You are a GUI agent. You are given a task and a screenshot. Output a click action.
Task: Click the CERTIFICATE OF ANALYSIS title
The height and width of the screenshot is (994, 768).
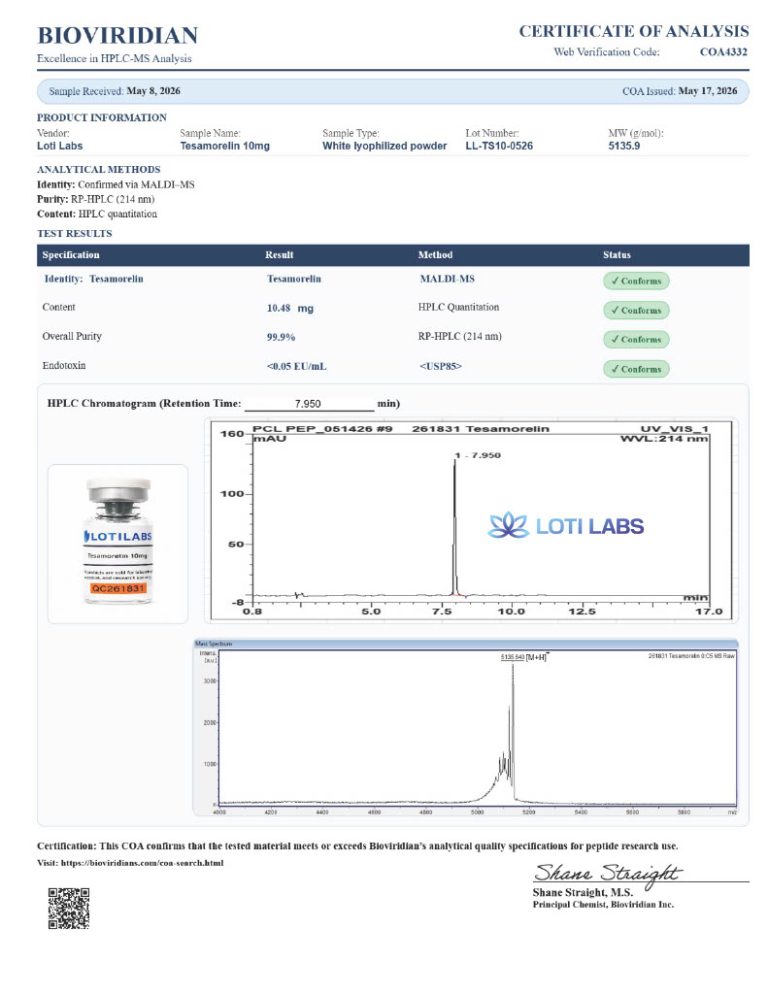click(x=634, y=31)
